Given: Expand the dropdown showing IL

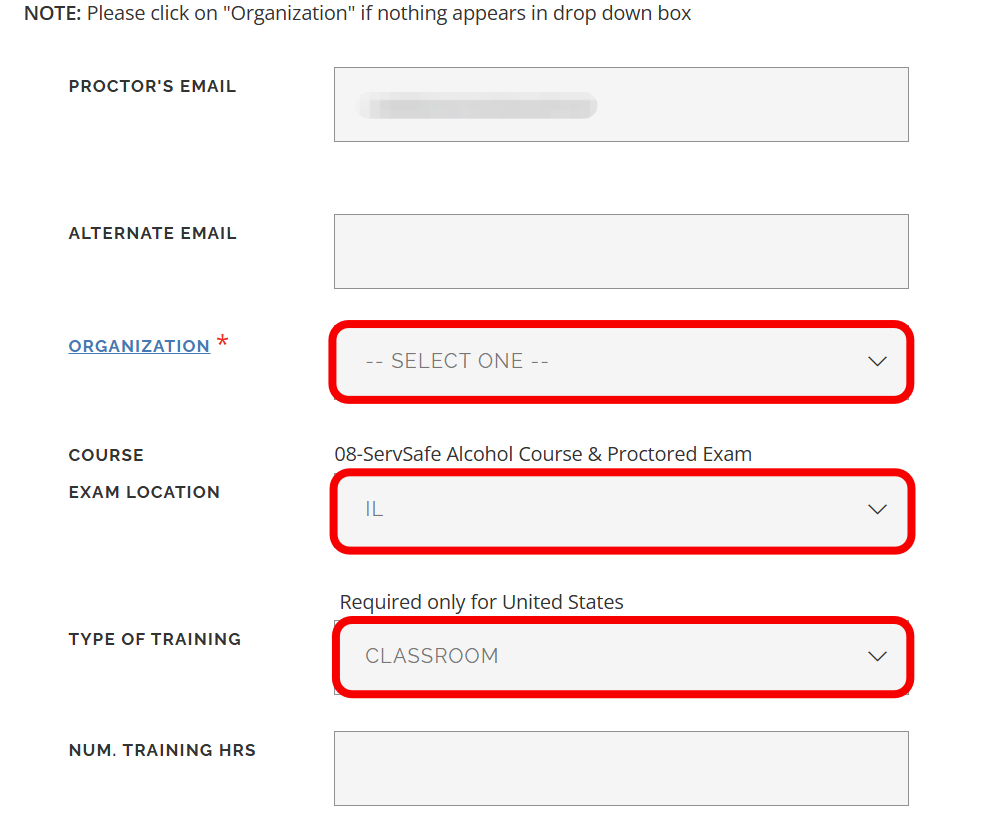Looking at the screenshot, I should pos(600,509).
